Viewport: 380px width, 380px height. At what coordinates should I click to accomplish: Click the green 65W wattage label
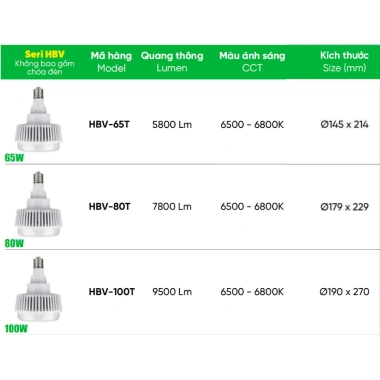(14, 158)
